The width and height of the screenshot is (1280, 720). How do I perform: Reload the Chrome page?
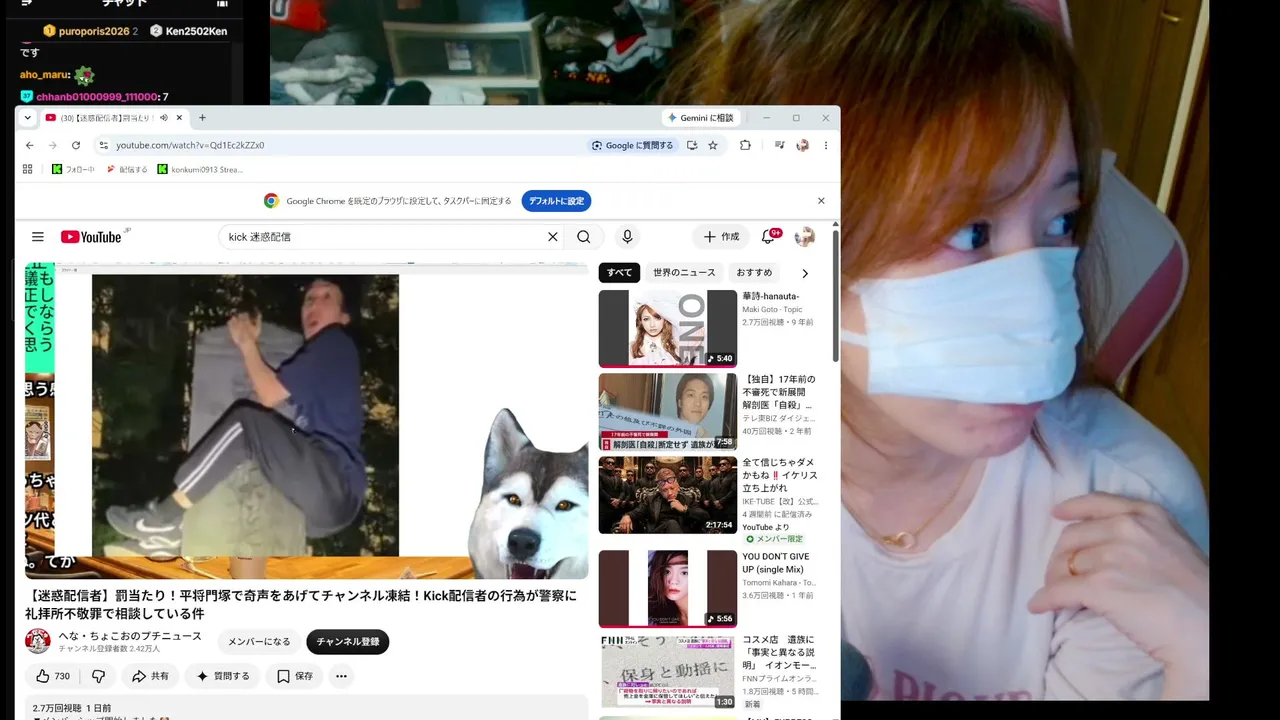pos(75,145)
